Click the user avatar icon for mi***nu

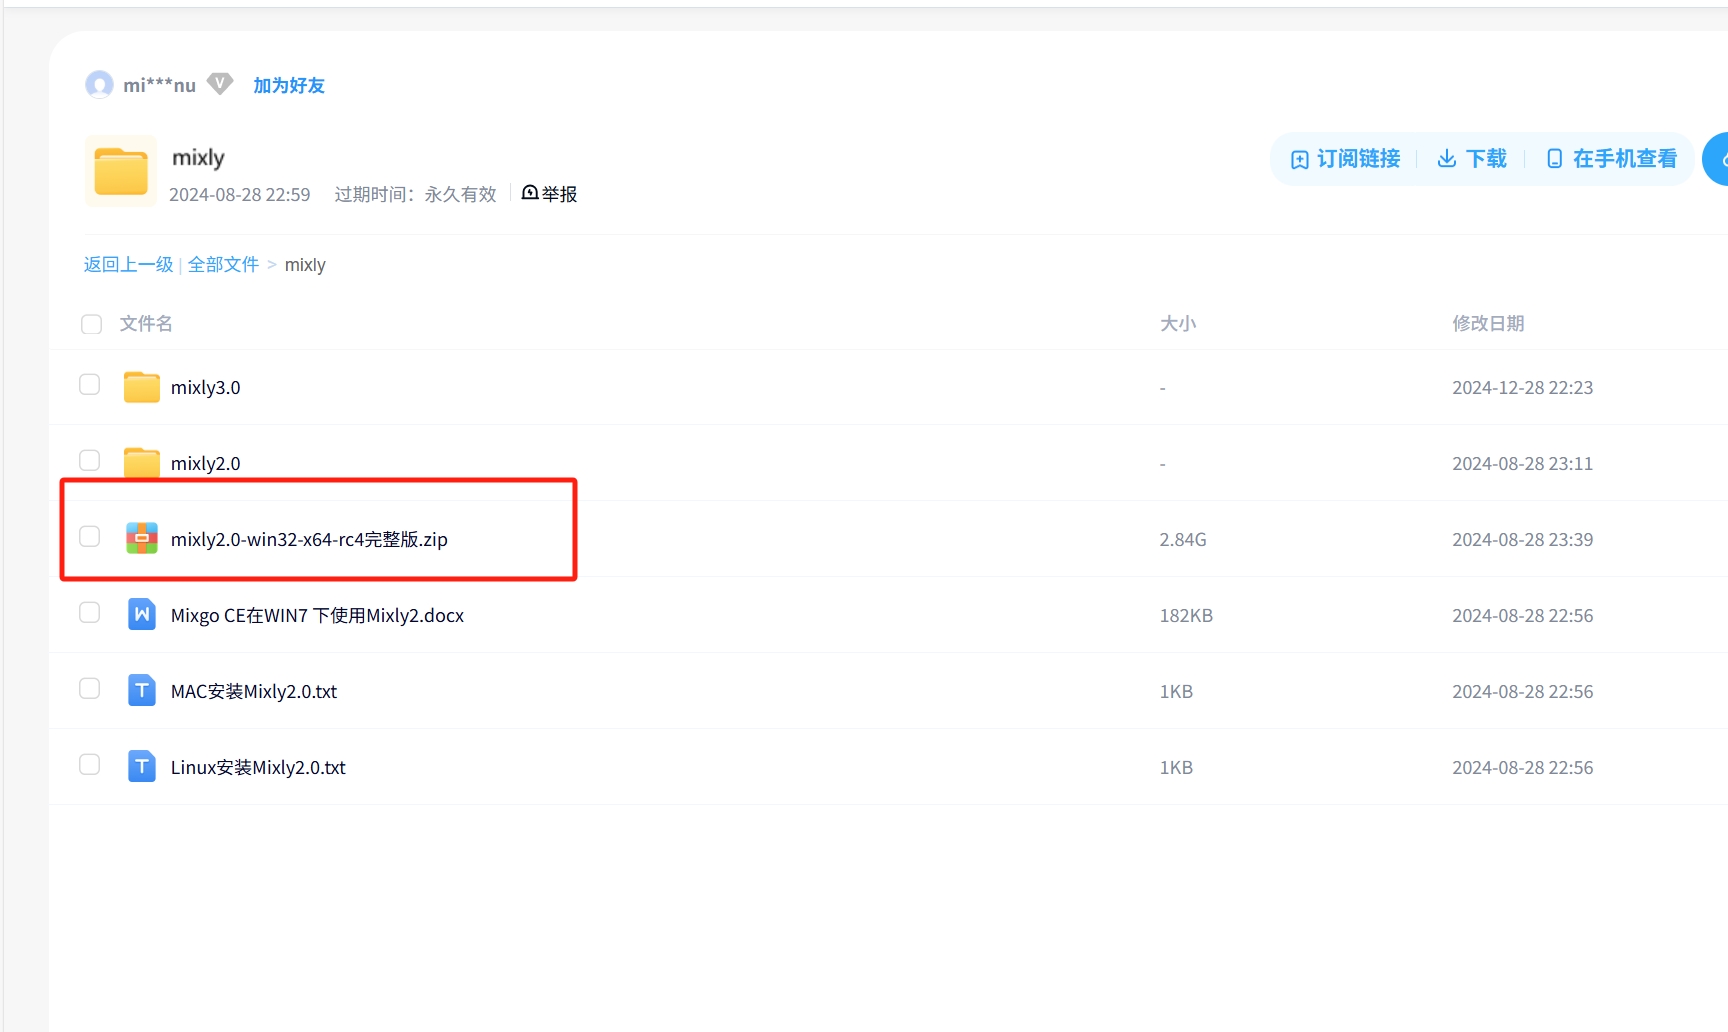(99, 85)
